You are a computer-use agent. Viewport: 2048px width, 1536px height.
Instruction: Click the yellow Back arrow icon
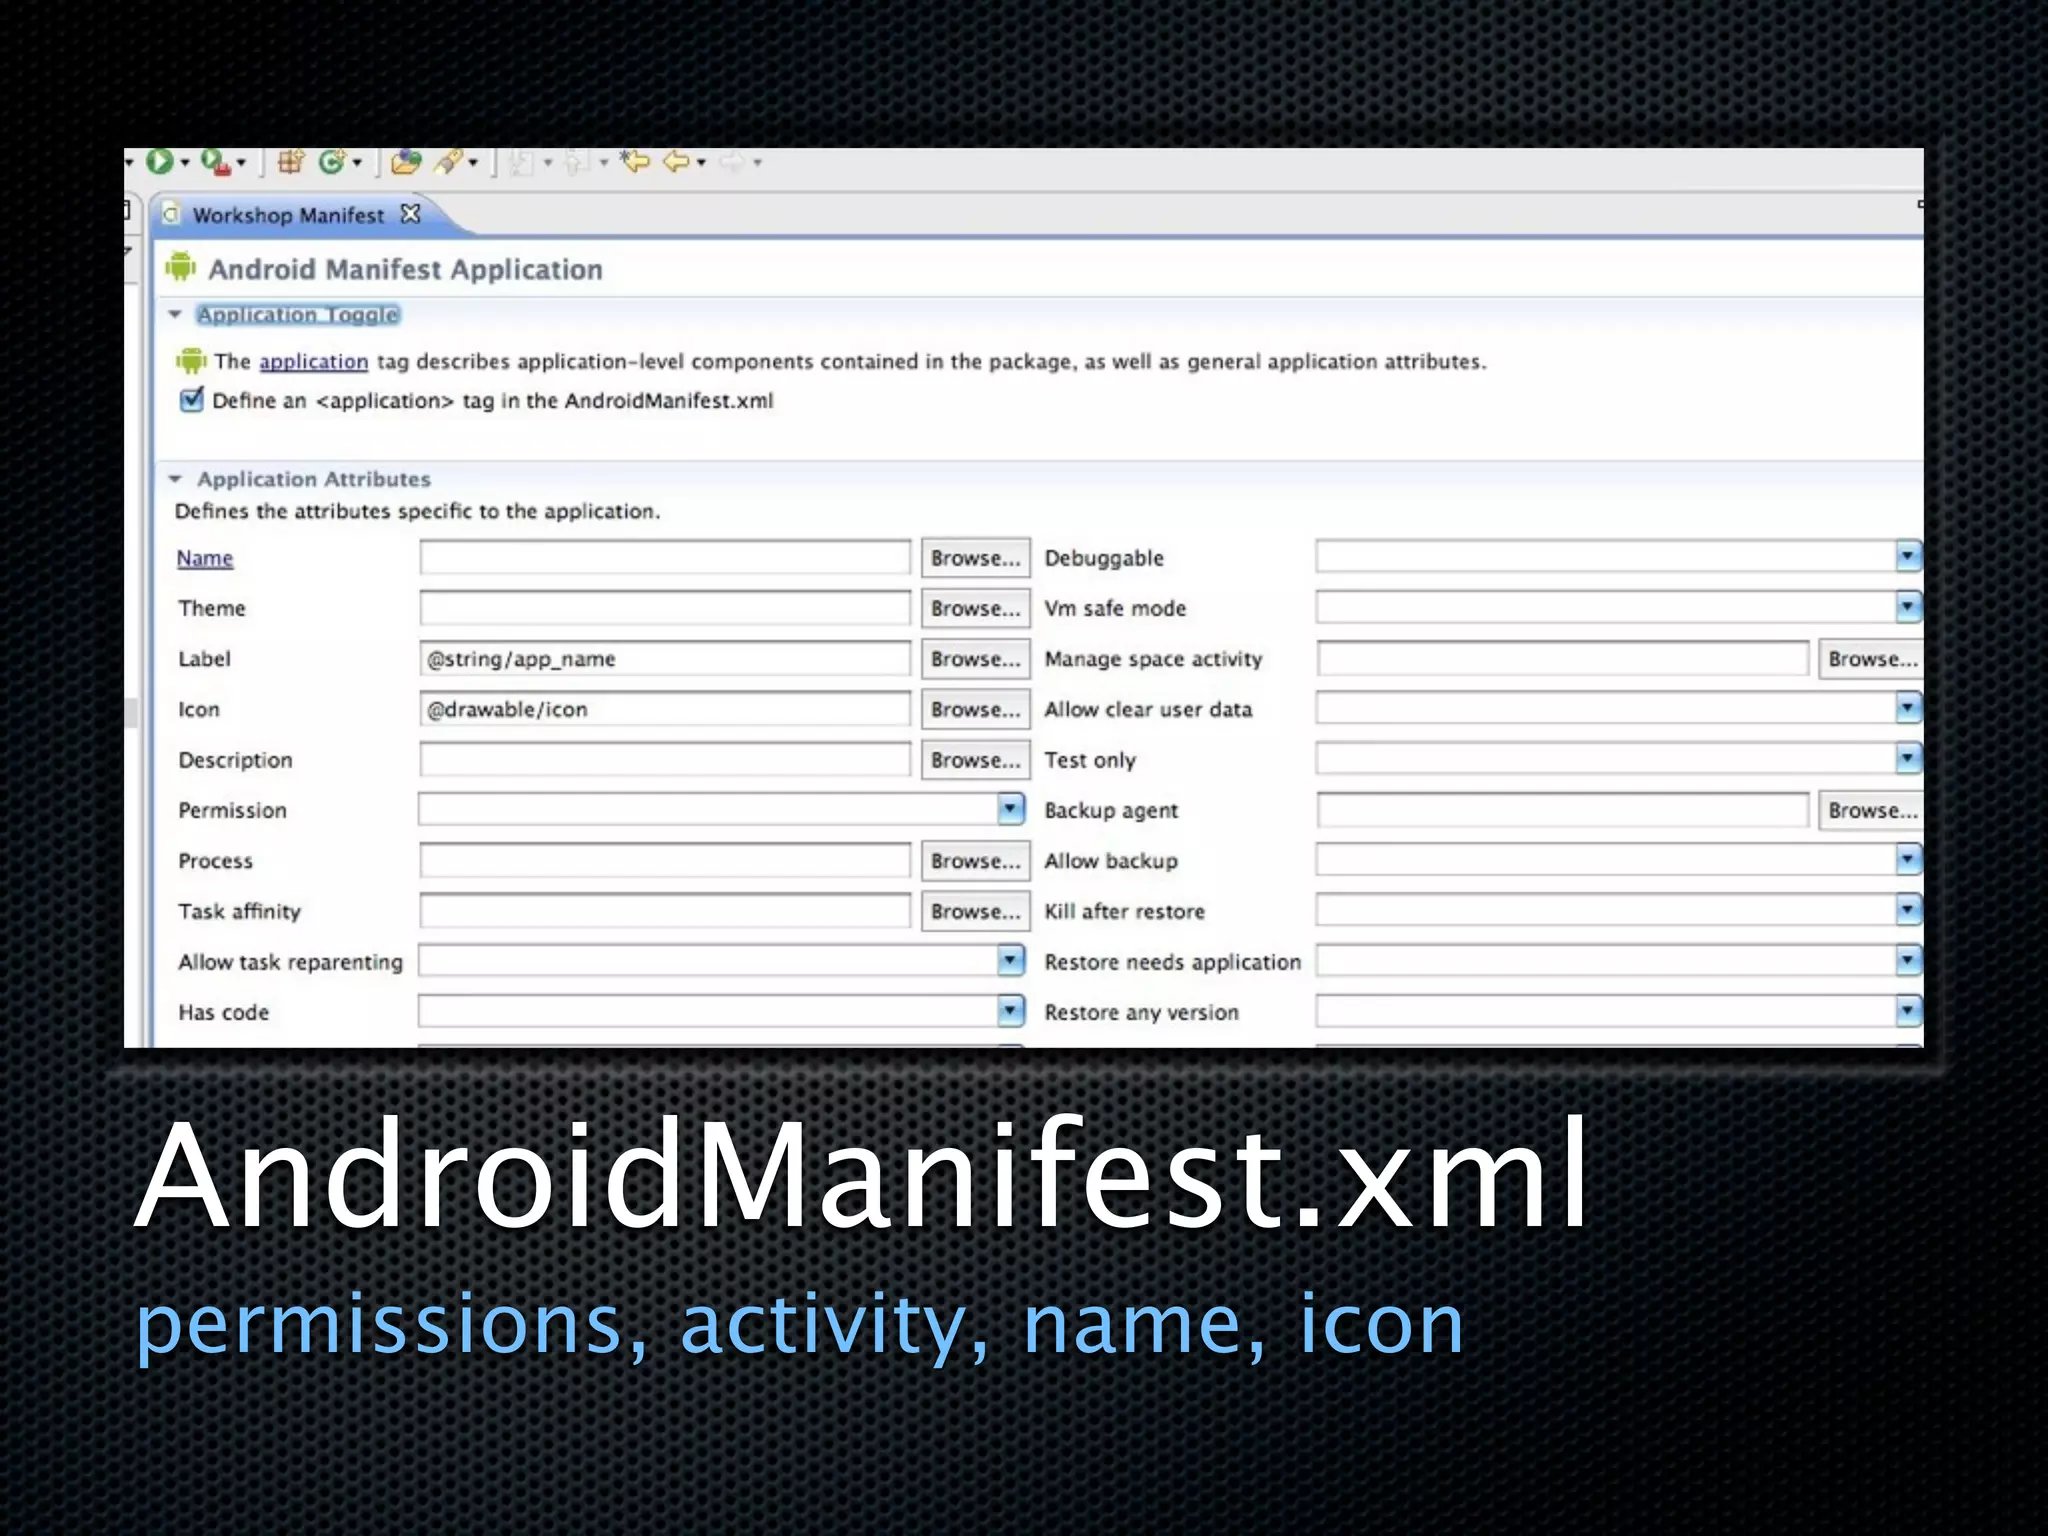(678, 160)
